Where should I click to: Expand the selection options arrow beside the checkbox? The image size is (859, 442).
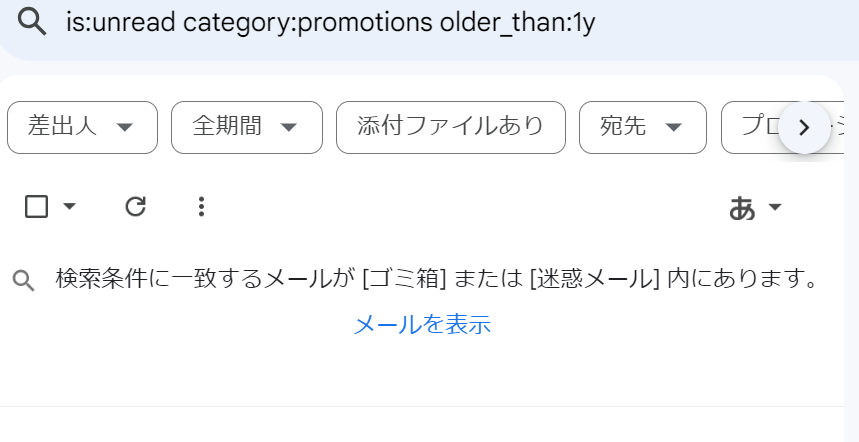70,207
